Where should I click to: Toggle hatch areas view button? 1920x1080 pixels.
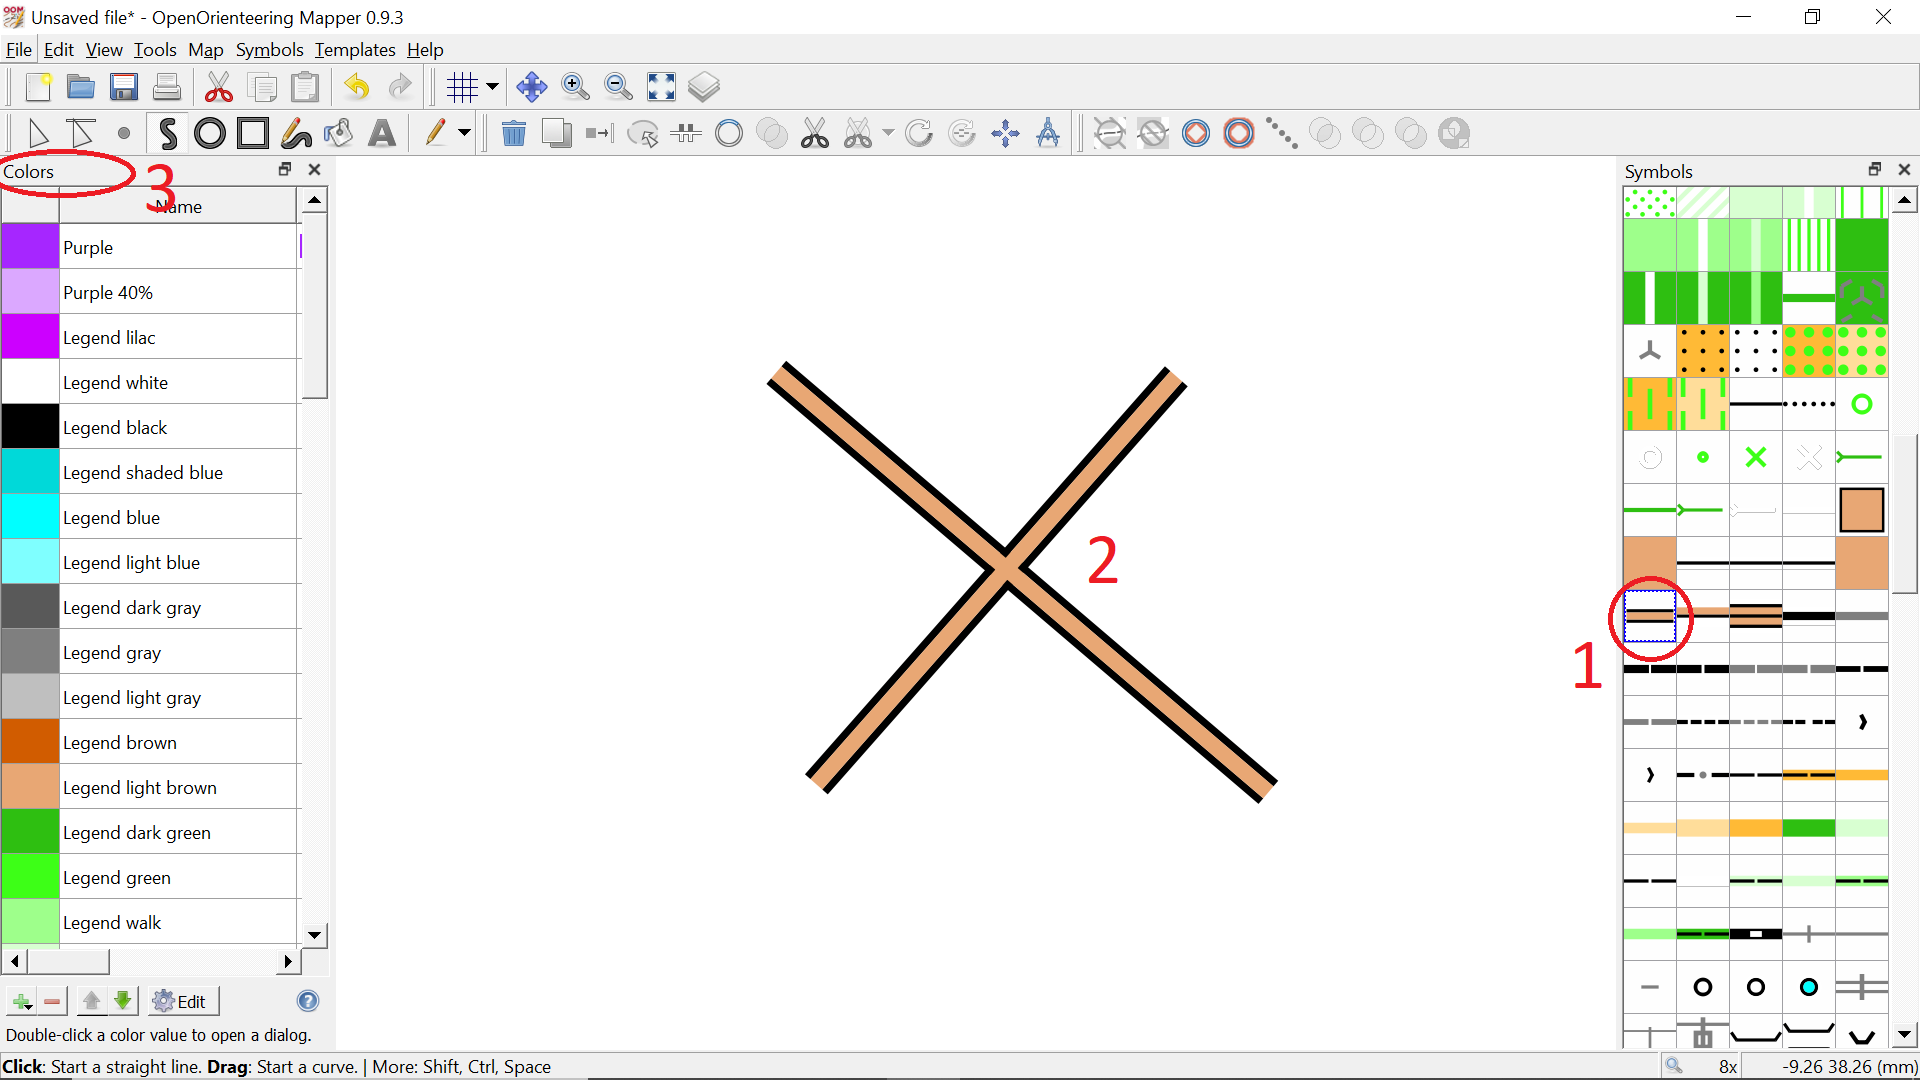click(x=1110, y=133)
